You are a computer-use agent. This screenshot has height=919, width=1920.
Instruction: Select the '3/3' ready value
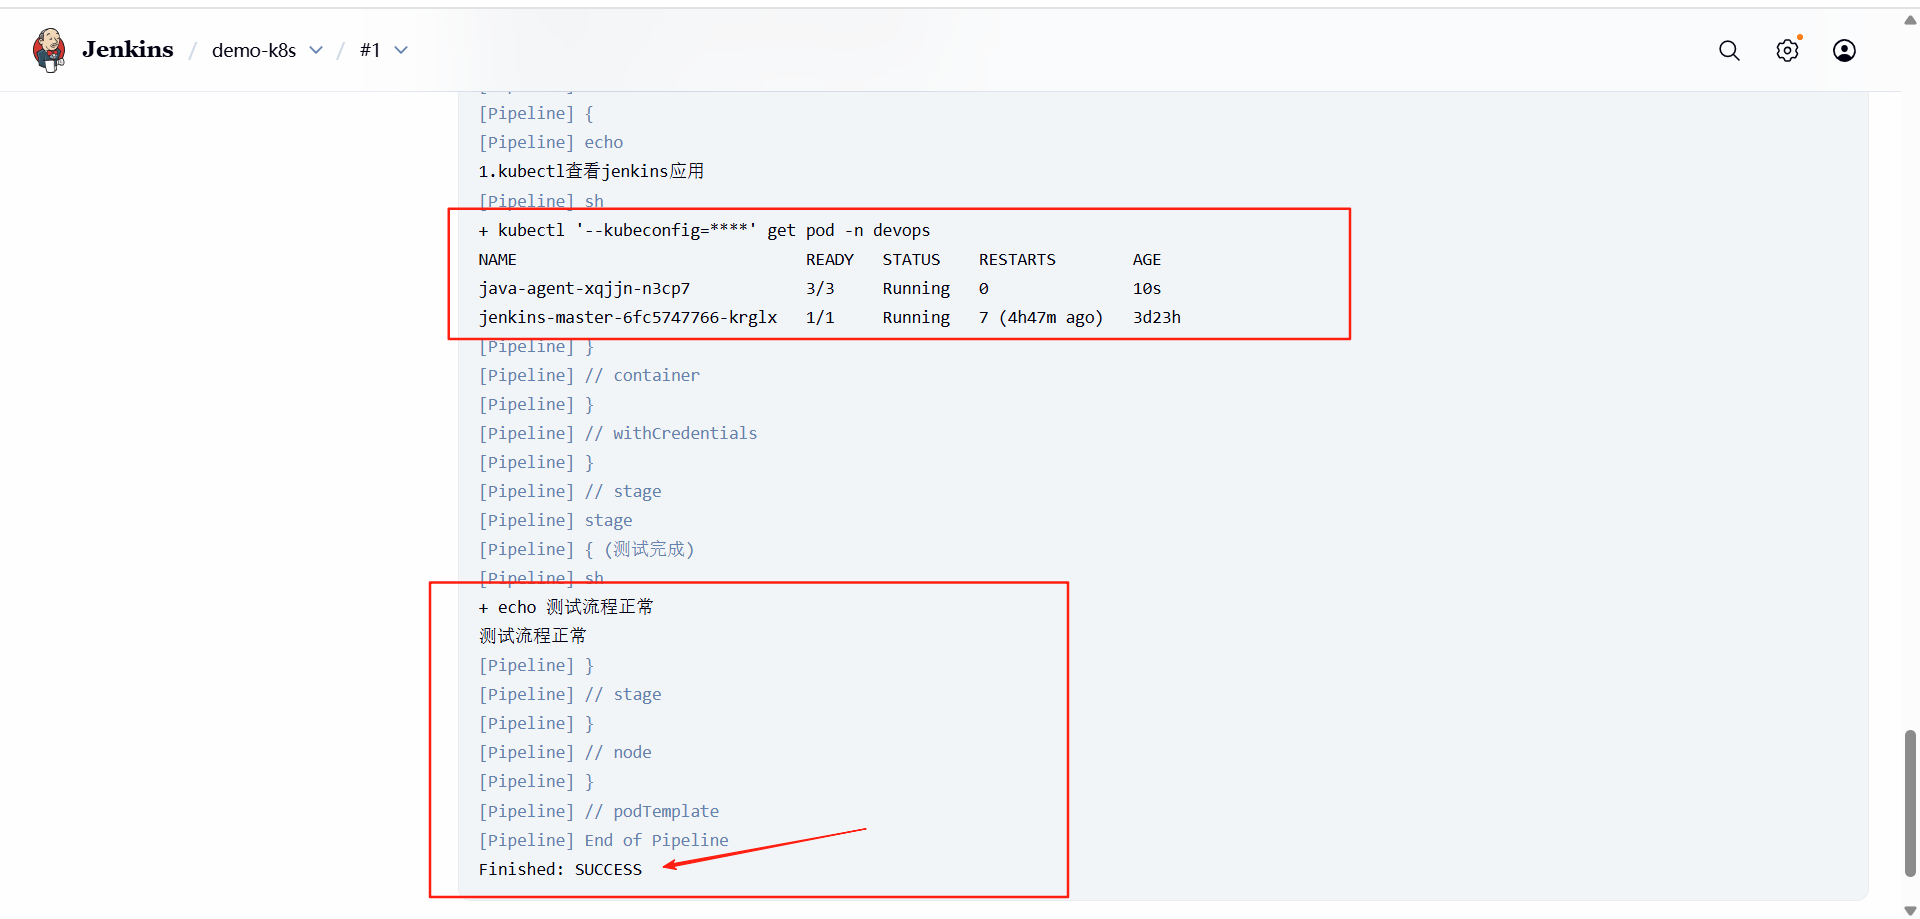(820, 288)
